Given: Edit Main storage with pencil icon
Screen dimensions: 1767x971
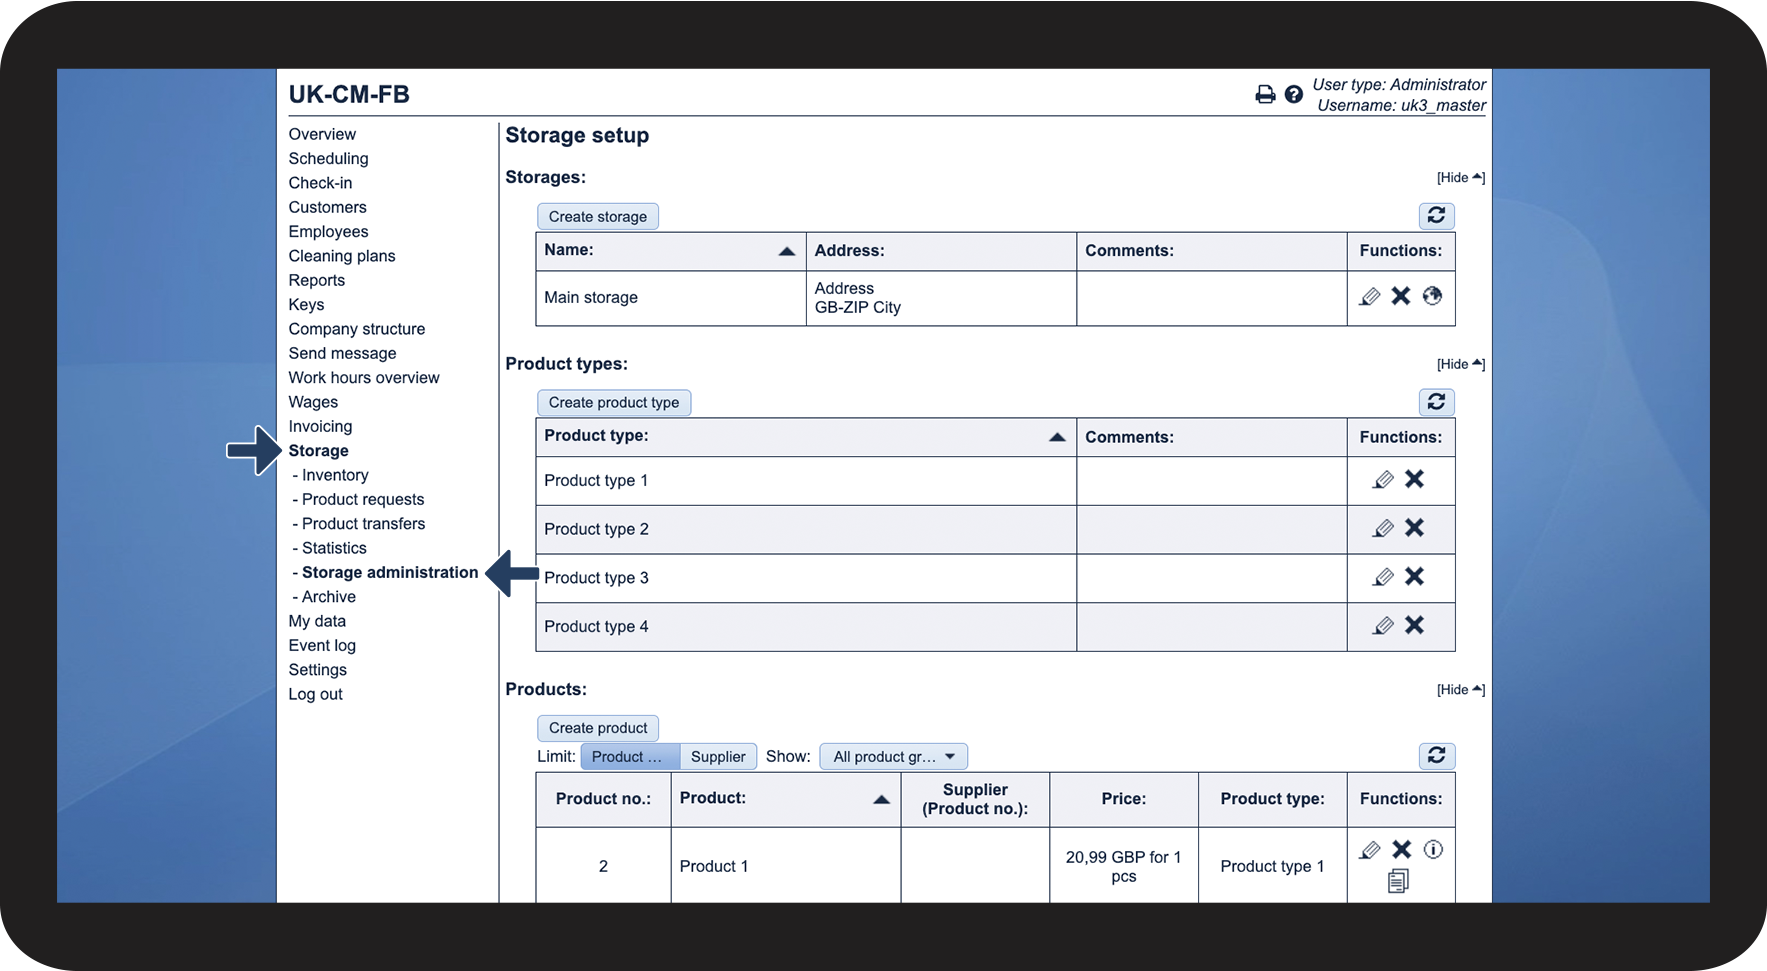Looking at the screenshot, I should pyautogui.click(x=1370, y=297).
